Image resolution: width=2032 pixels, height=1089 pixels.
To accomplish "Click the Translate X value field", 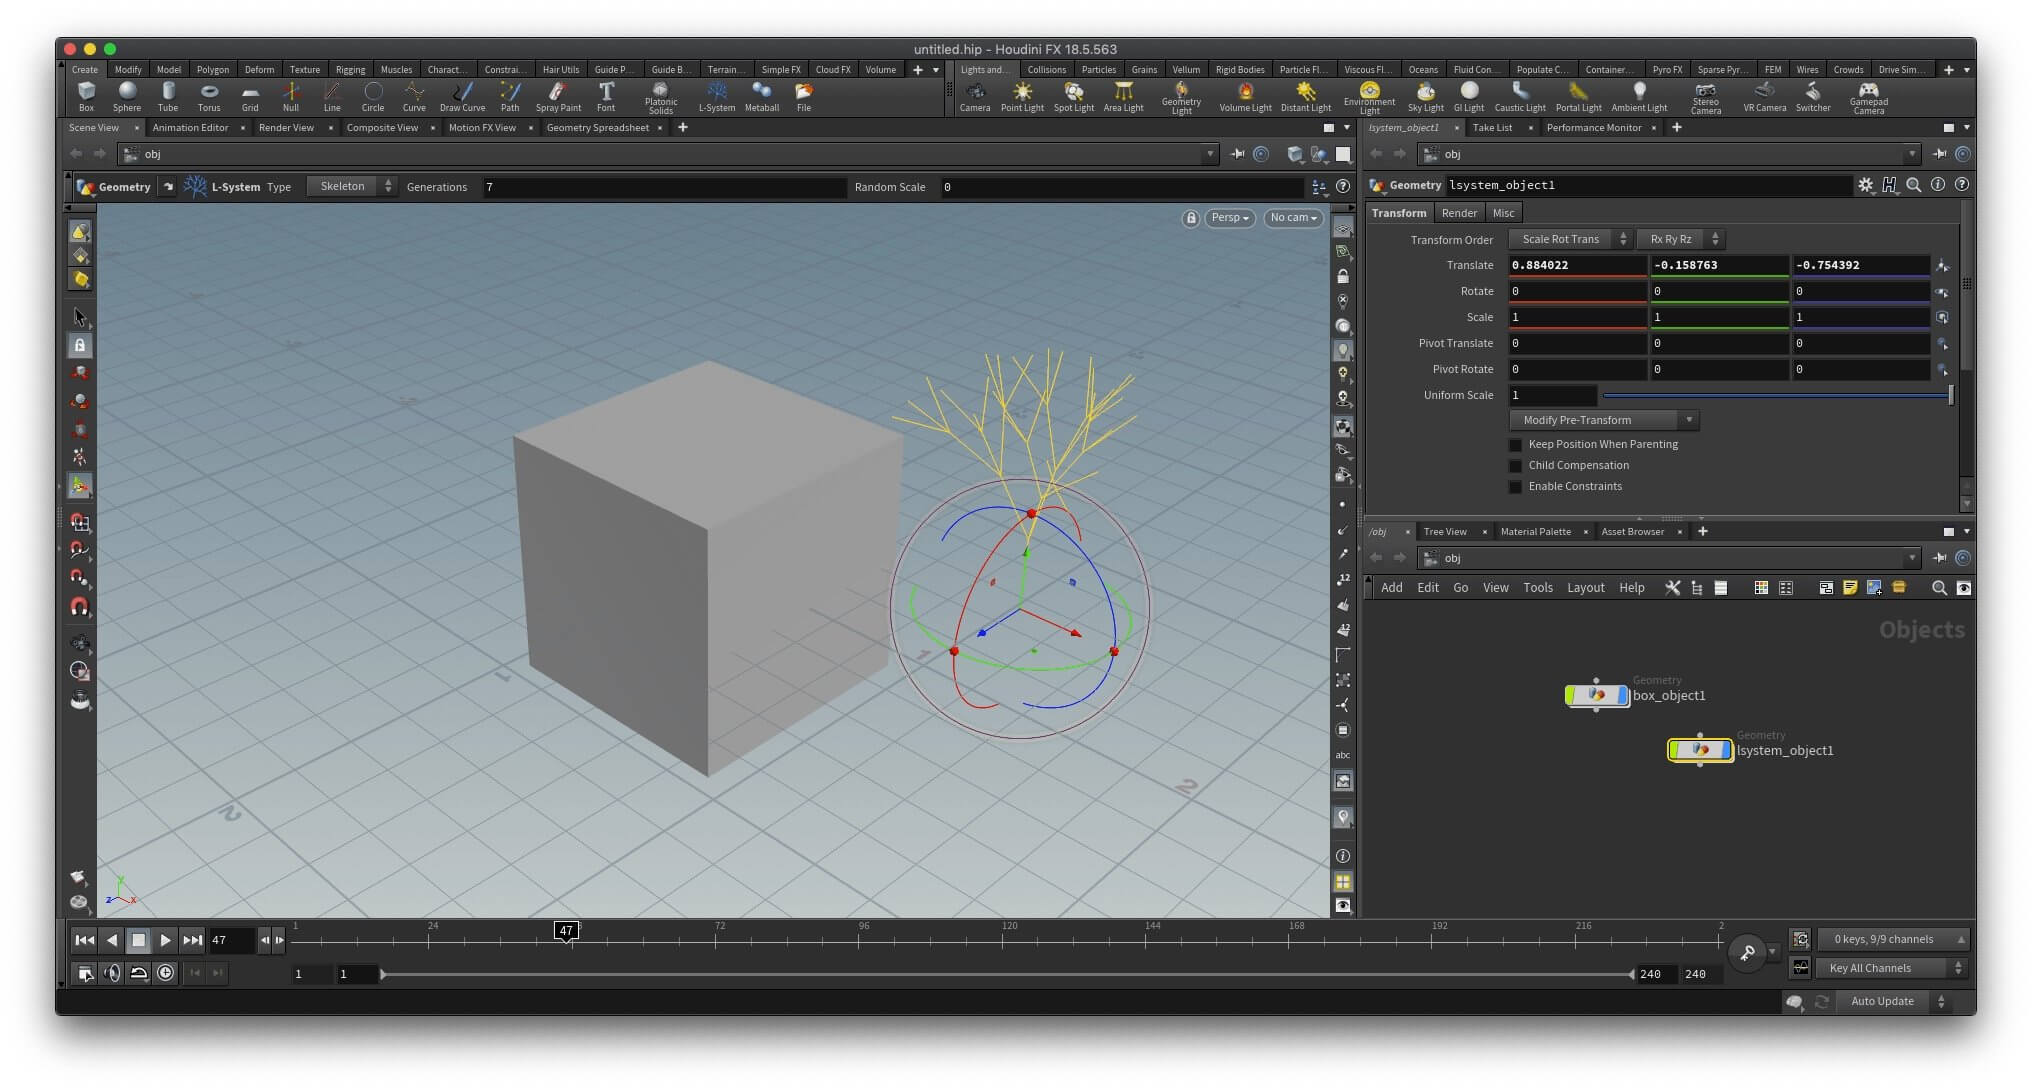I will click(1577, 266).
